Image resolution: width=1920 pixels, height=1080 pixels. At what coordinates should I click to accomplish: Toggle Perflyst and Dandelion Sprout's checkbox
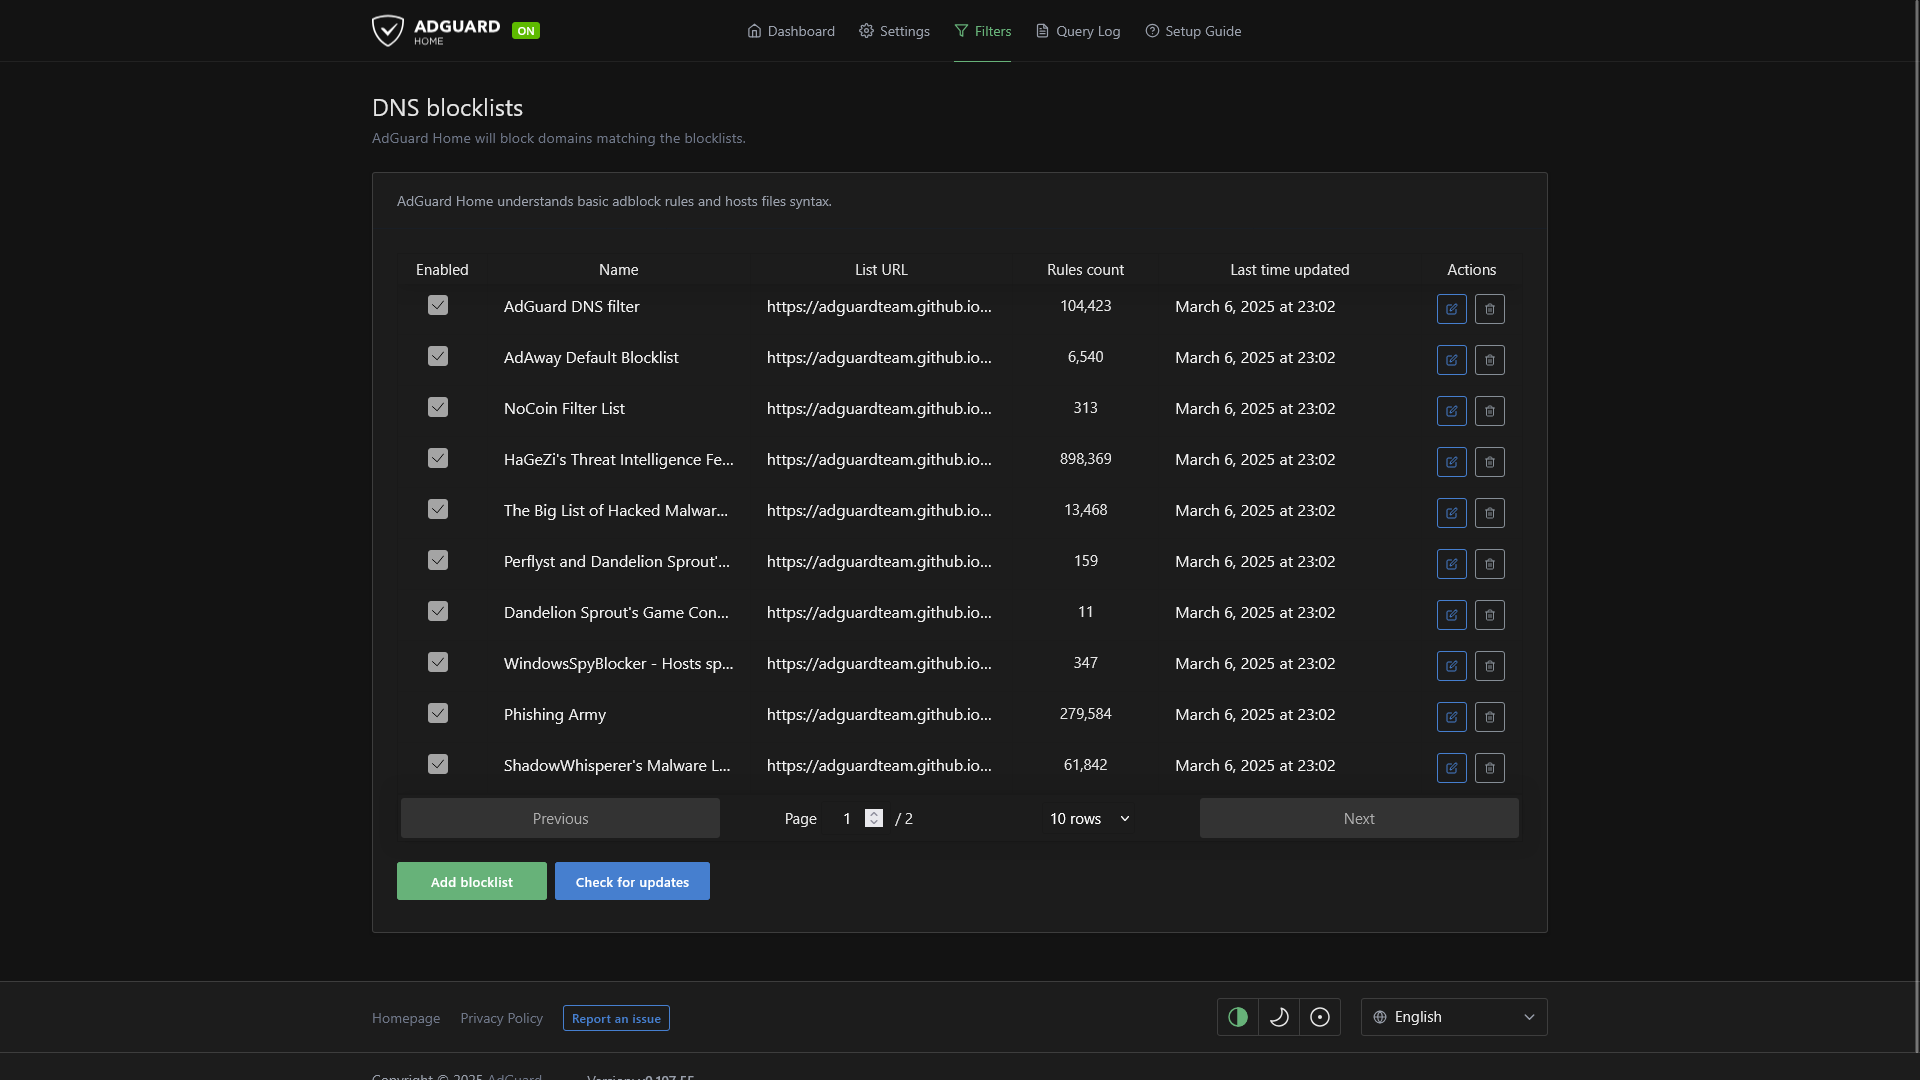pos(438,560)
